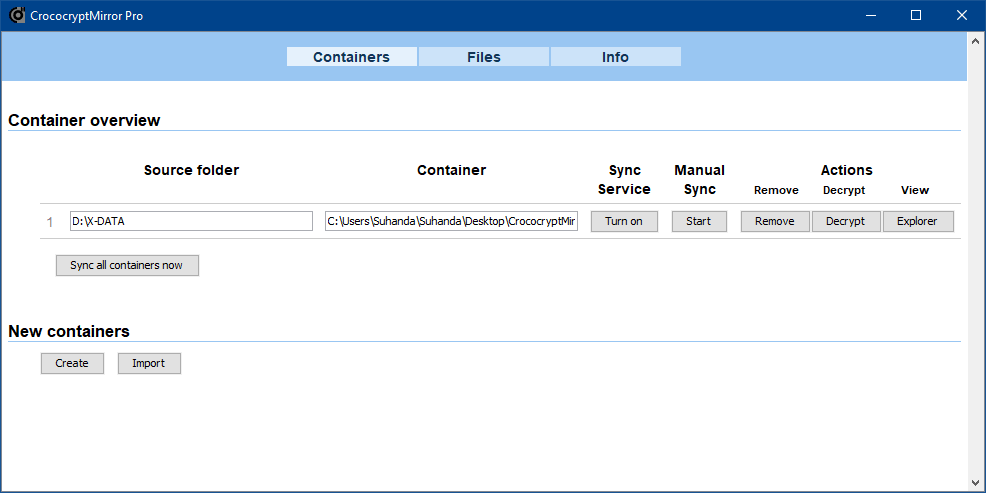Open the Files tab
This screenshot has height=493, width=986.
pyautogui.click(x=484, y=57)
